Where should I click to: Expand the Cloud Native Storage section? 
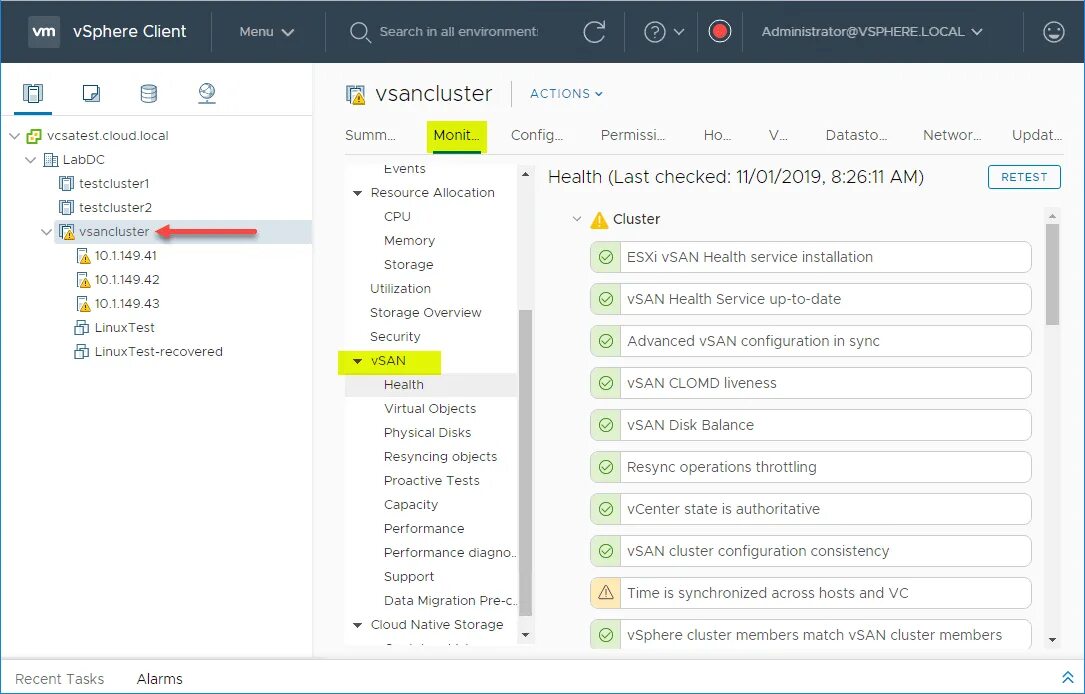tap(357, 624)
